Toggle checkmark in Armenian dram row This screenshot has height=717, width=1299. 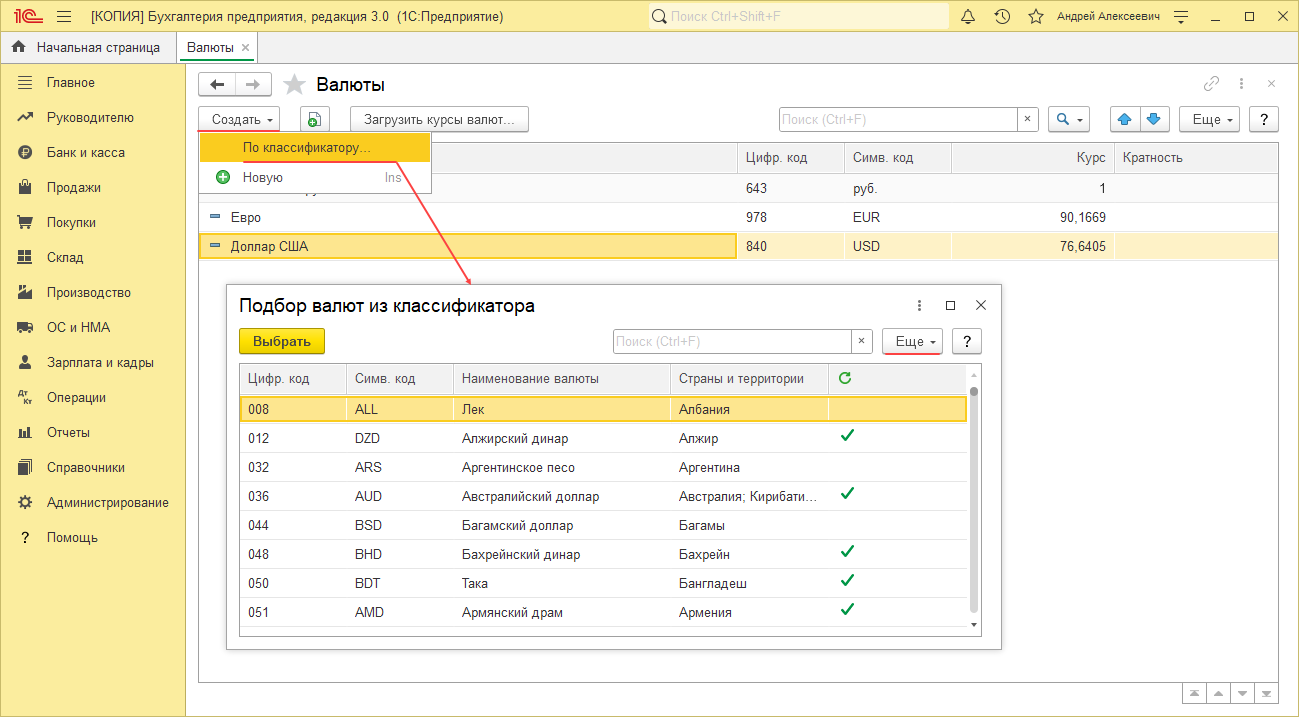point(847,610)
